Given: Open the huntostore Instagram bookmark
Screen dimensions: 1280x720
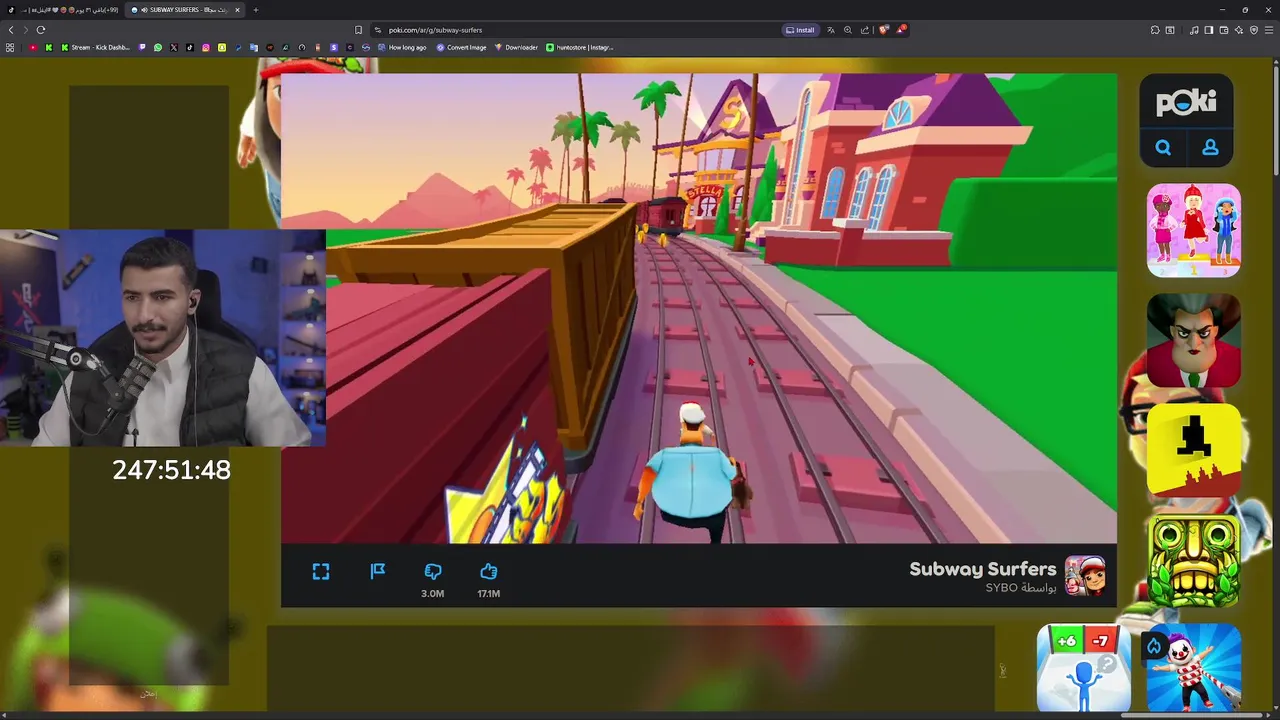Looking at the screenshot, I should (579, 47).
